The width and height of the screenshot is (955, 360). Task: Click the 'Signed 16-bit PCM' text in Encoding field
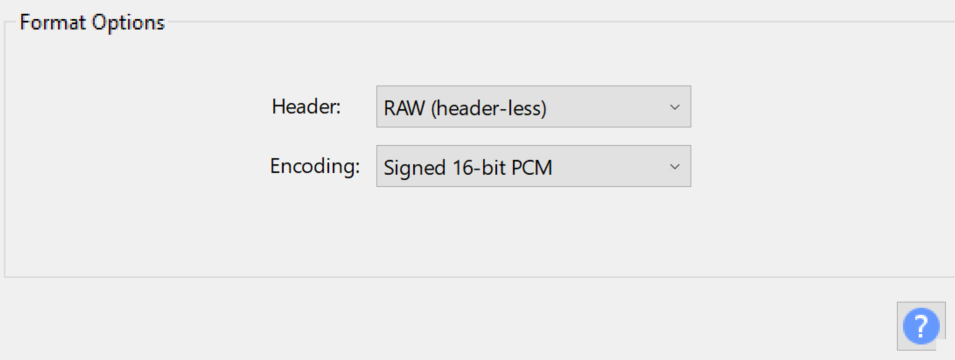point(468,168)
